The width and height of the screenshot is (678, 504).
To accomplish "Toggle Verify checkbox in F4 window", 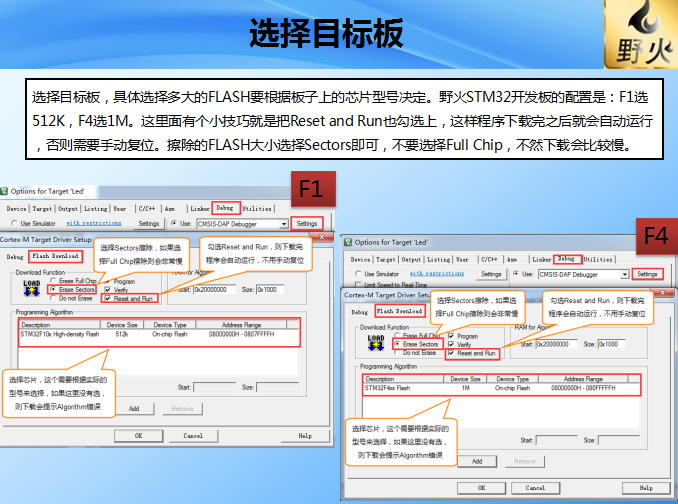I will (x=451, y=345).
